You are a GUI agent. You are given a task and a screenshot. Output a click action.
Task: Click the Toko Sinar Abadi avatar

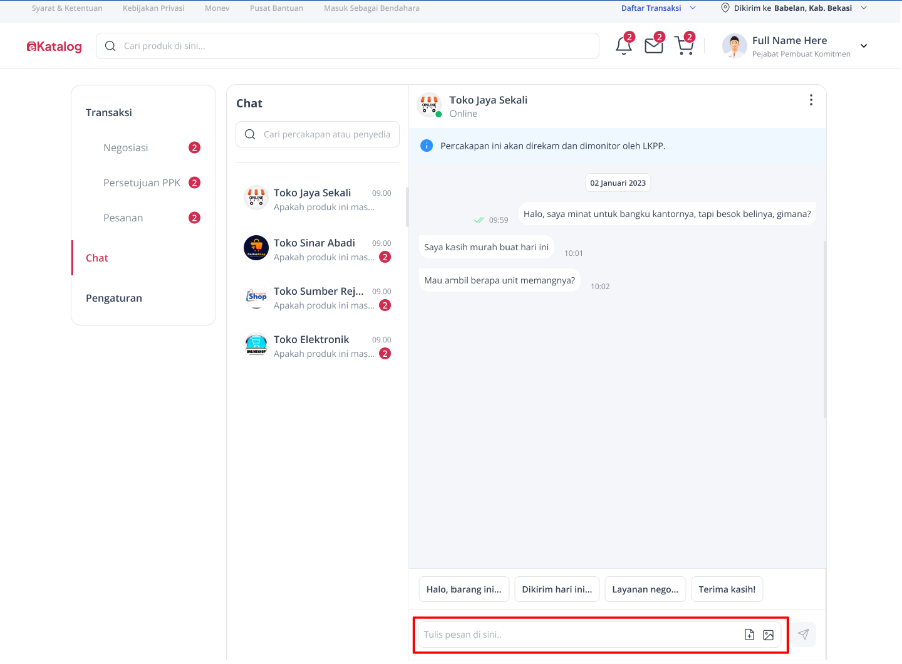pyautogui.click(x=256, y=248)
